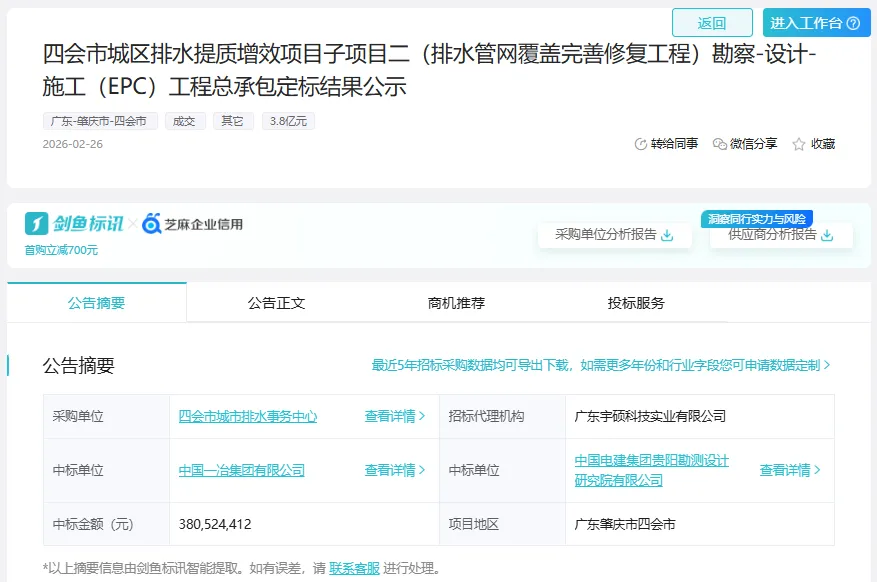Click the 联系客服 link
Screen dimensions: 877x582
(x=354, y=568)
